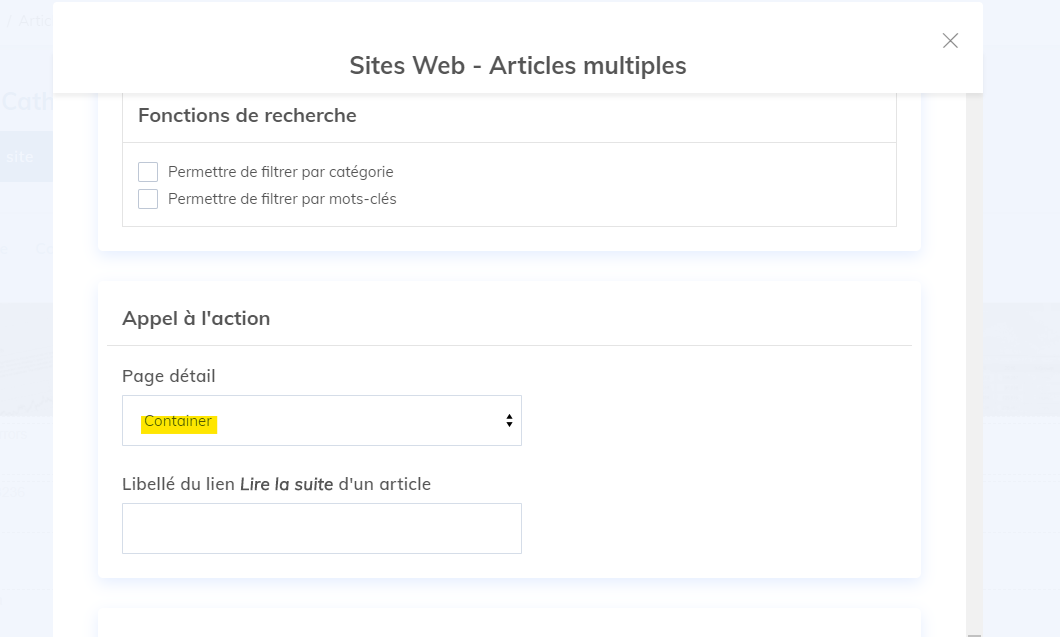
Task: Focus the Lire la suite label input field
Action: [x=321, y=528]
